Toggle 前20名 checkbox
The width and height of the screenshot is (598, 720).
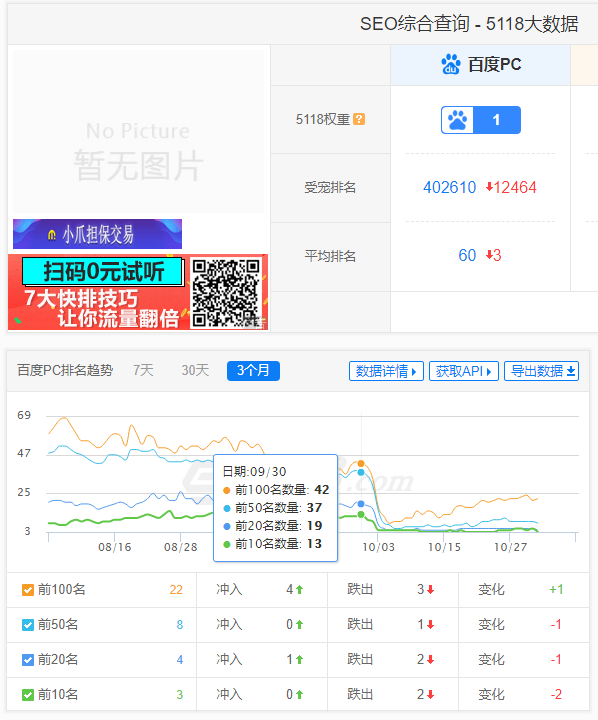[28, 660]
